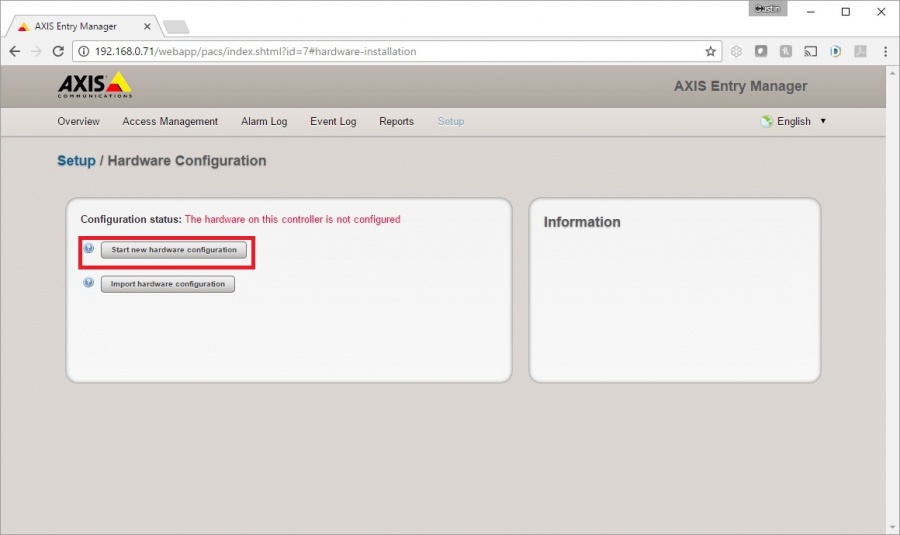Open the Reports page
The image size is (900, 535).
(x=396, y=121)
